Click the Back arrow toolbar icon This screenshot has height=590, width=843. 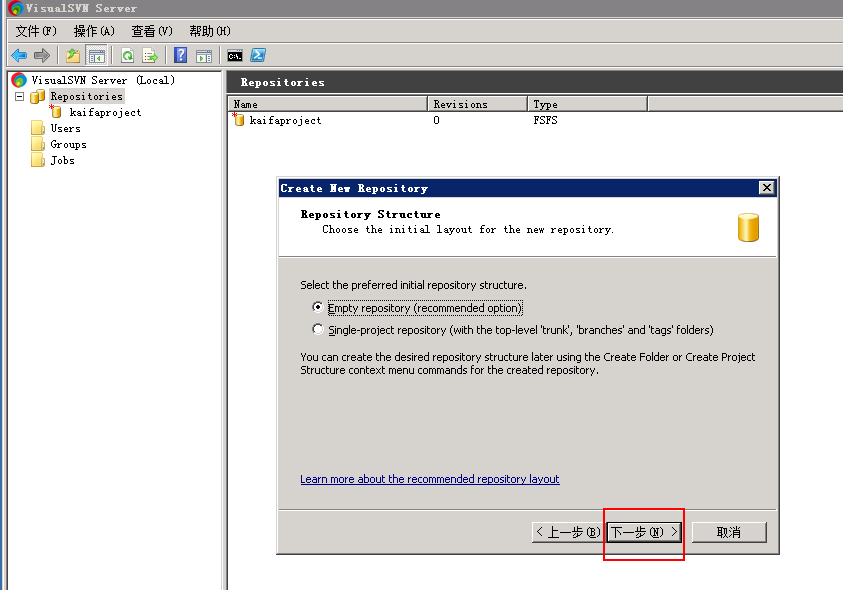coord(19,55)
